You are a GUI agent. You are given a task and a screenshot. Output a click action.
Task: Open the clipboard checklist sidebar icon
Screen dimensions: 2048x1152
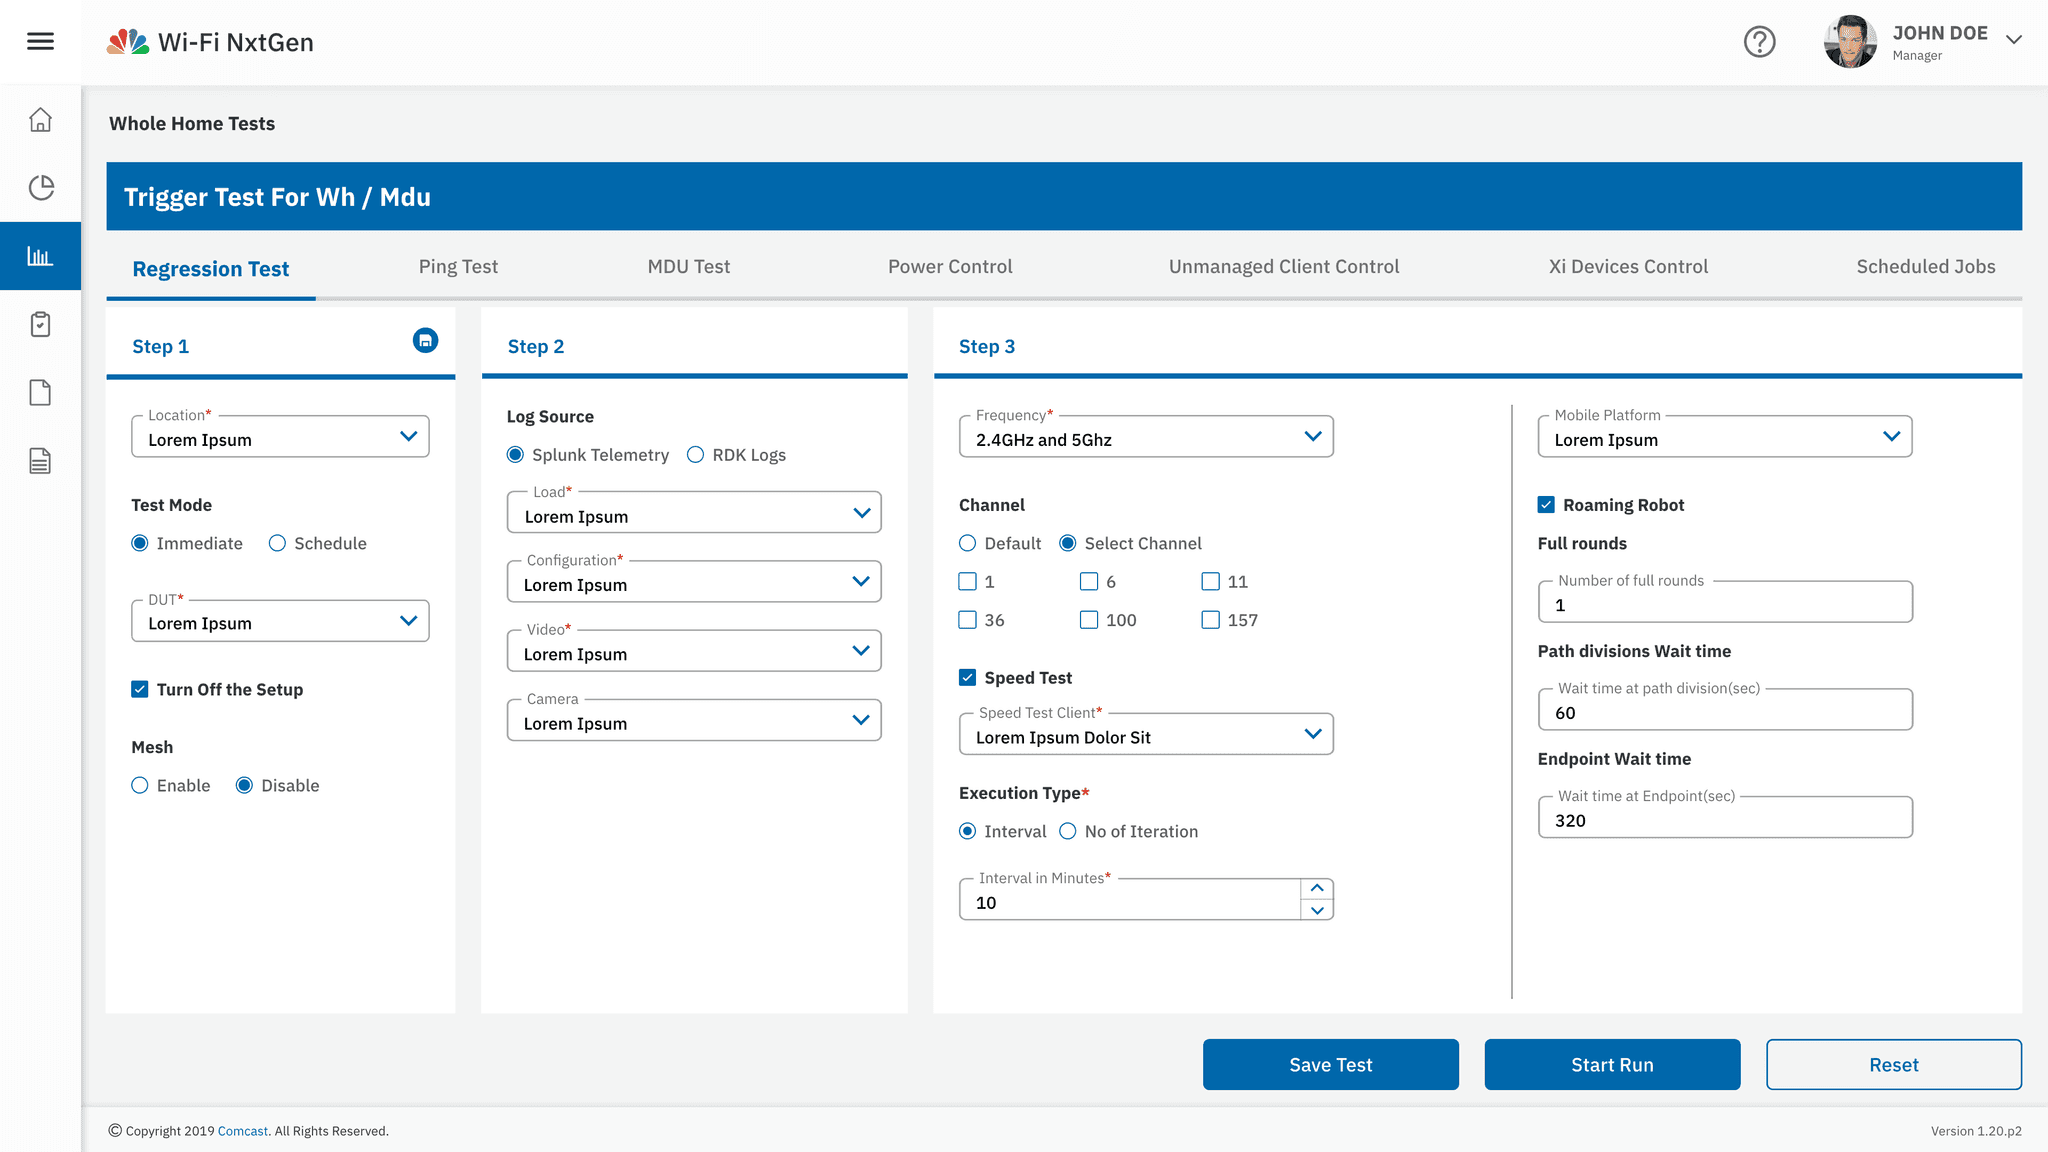pyautogui.click(x=40, y=324)
